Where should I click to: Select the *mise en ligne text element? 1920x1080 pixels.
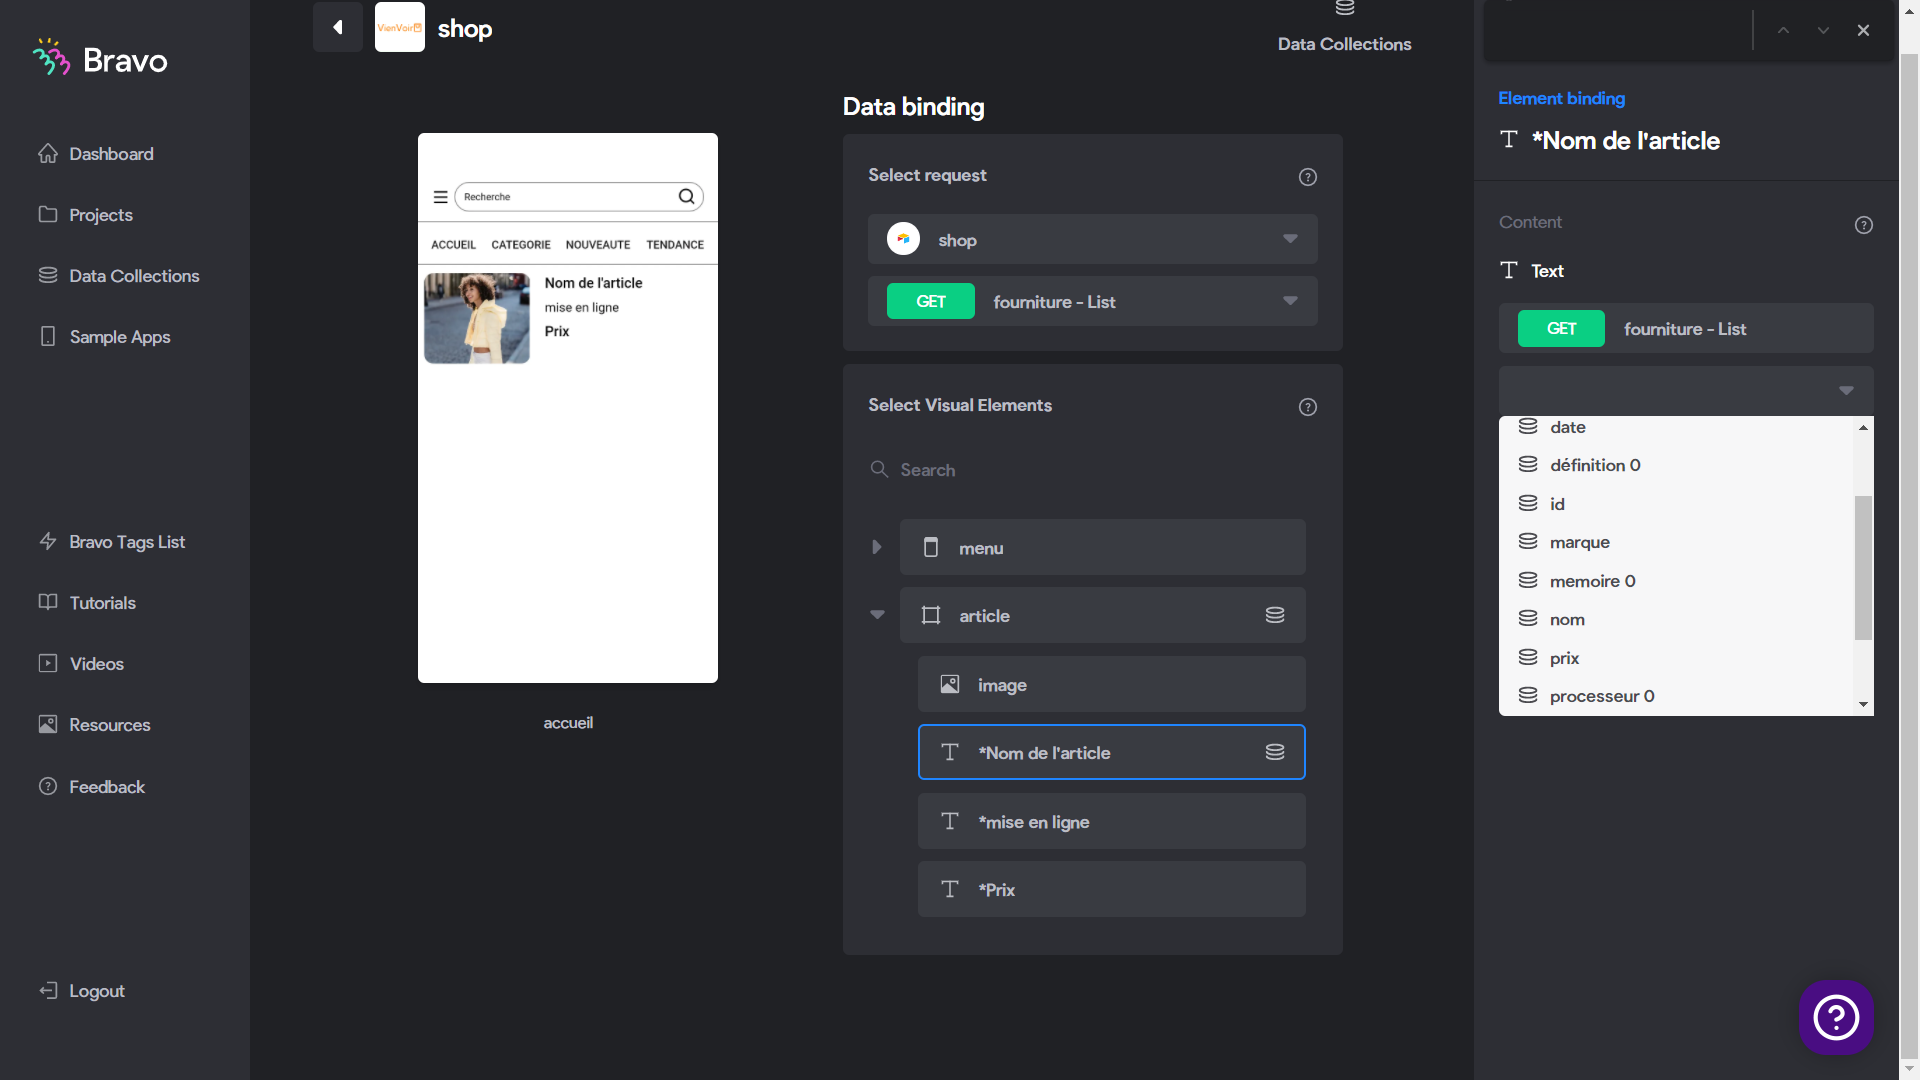[x=1111, y=821]
